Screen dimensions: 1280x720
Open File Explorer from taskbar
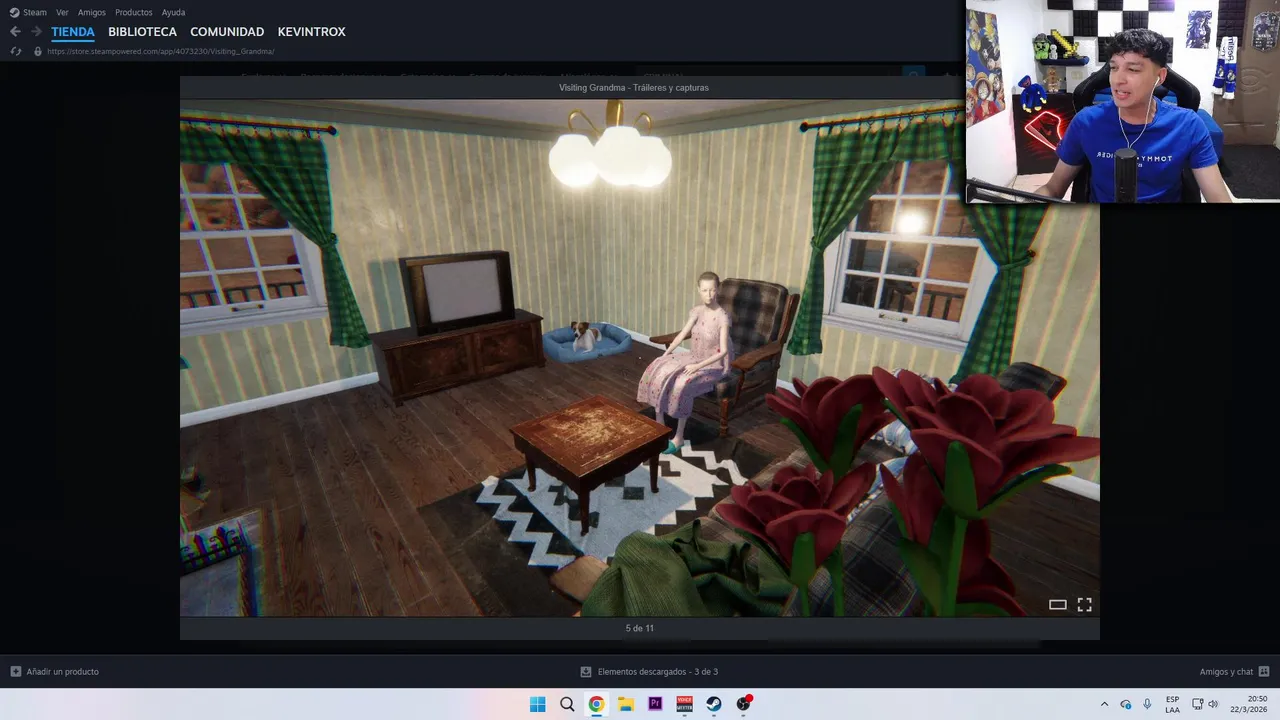[626, 704]
